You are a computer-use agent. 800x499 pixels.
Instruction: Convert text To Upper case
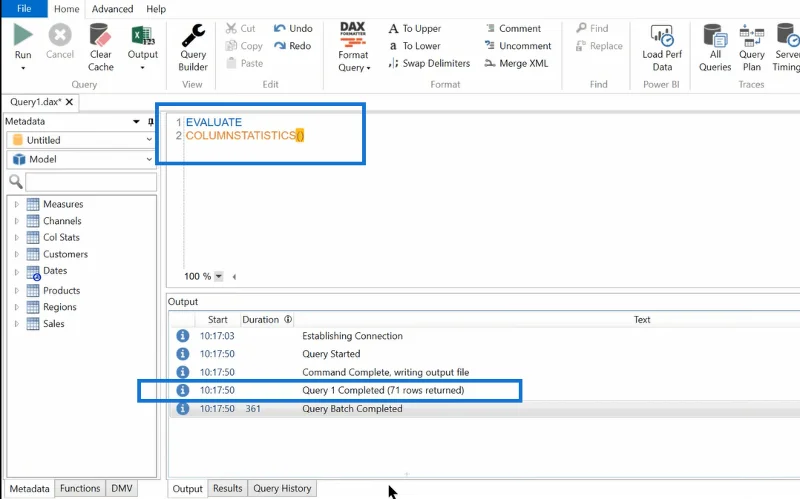tap(415, 29)
